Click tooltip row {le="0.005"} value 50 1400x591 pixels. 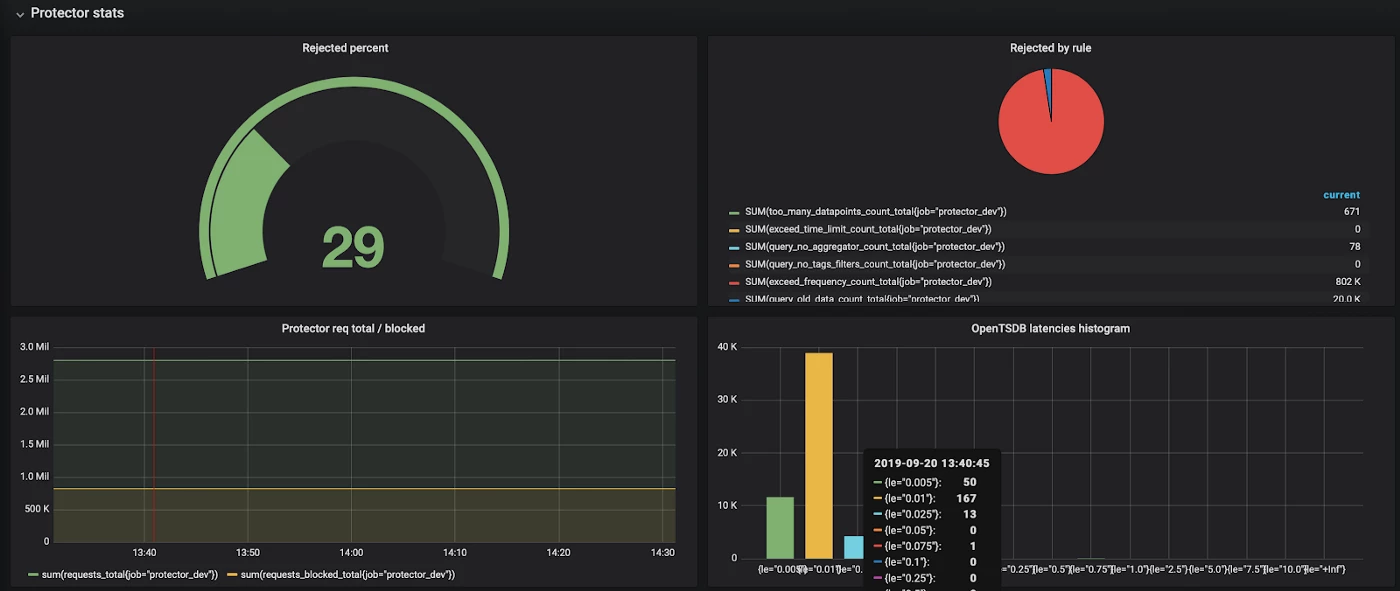coord(969,482)
